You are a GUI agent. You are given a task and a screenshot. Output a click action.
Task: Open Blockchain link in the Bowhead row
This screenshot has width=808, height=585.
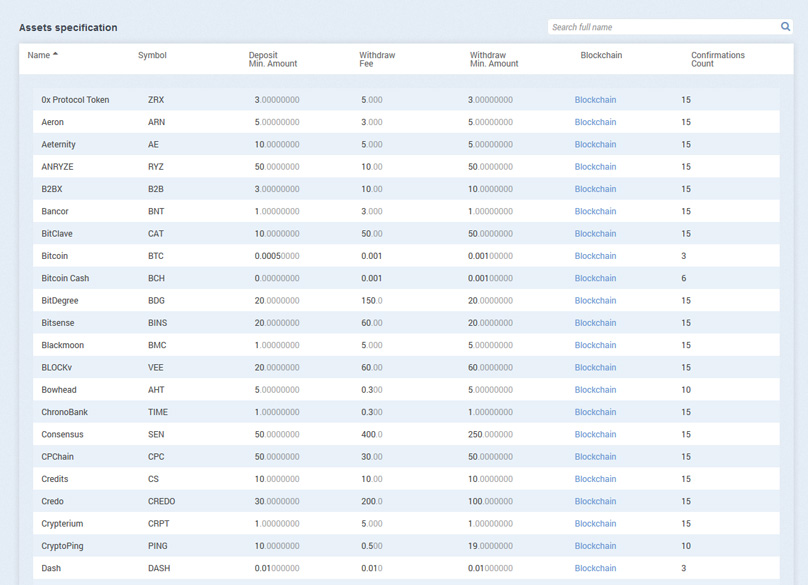coord(595,390)
